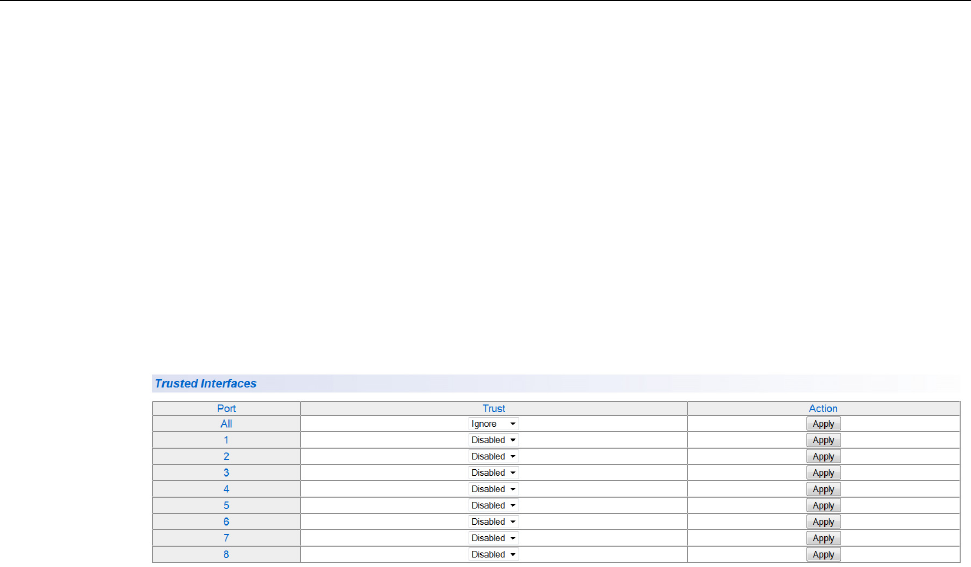This screenshot has height=567, width=971.
Task: Open the Trust dropdown for All ports
Action: click(x=493, y=424)
